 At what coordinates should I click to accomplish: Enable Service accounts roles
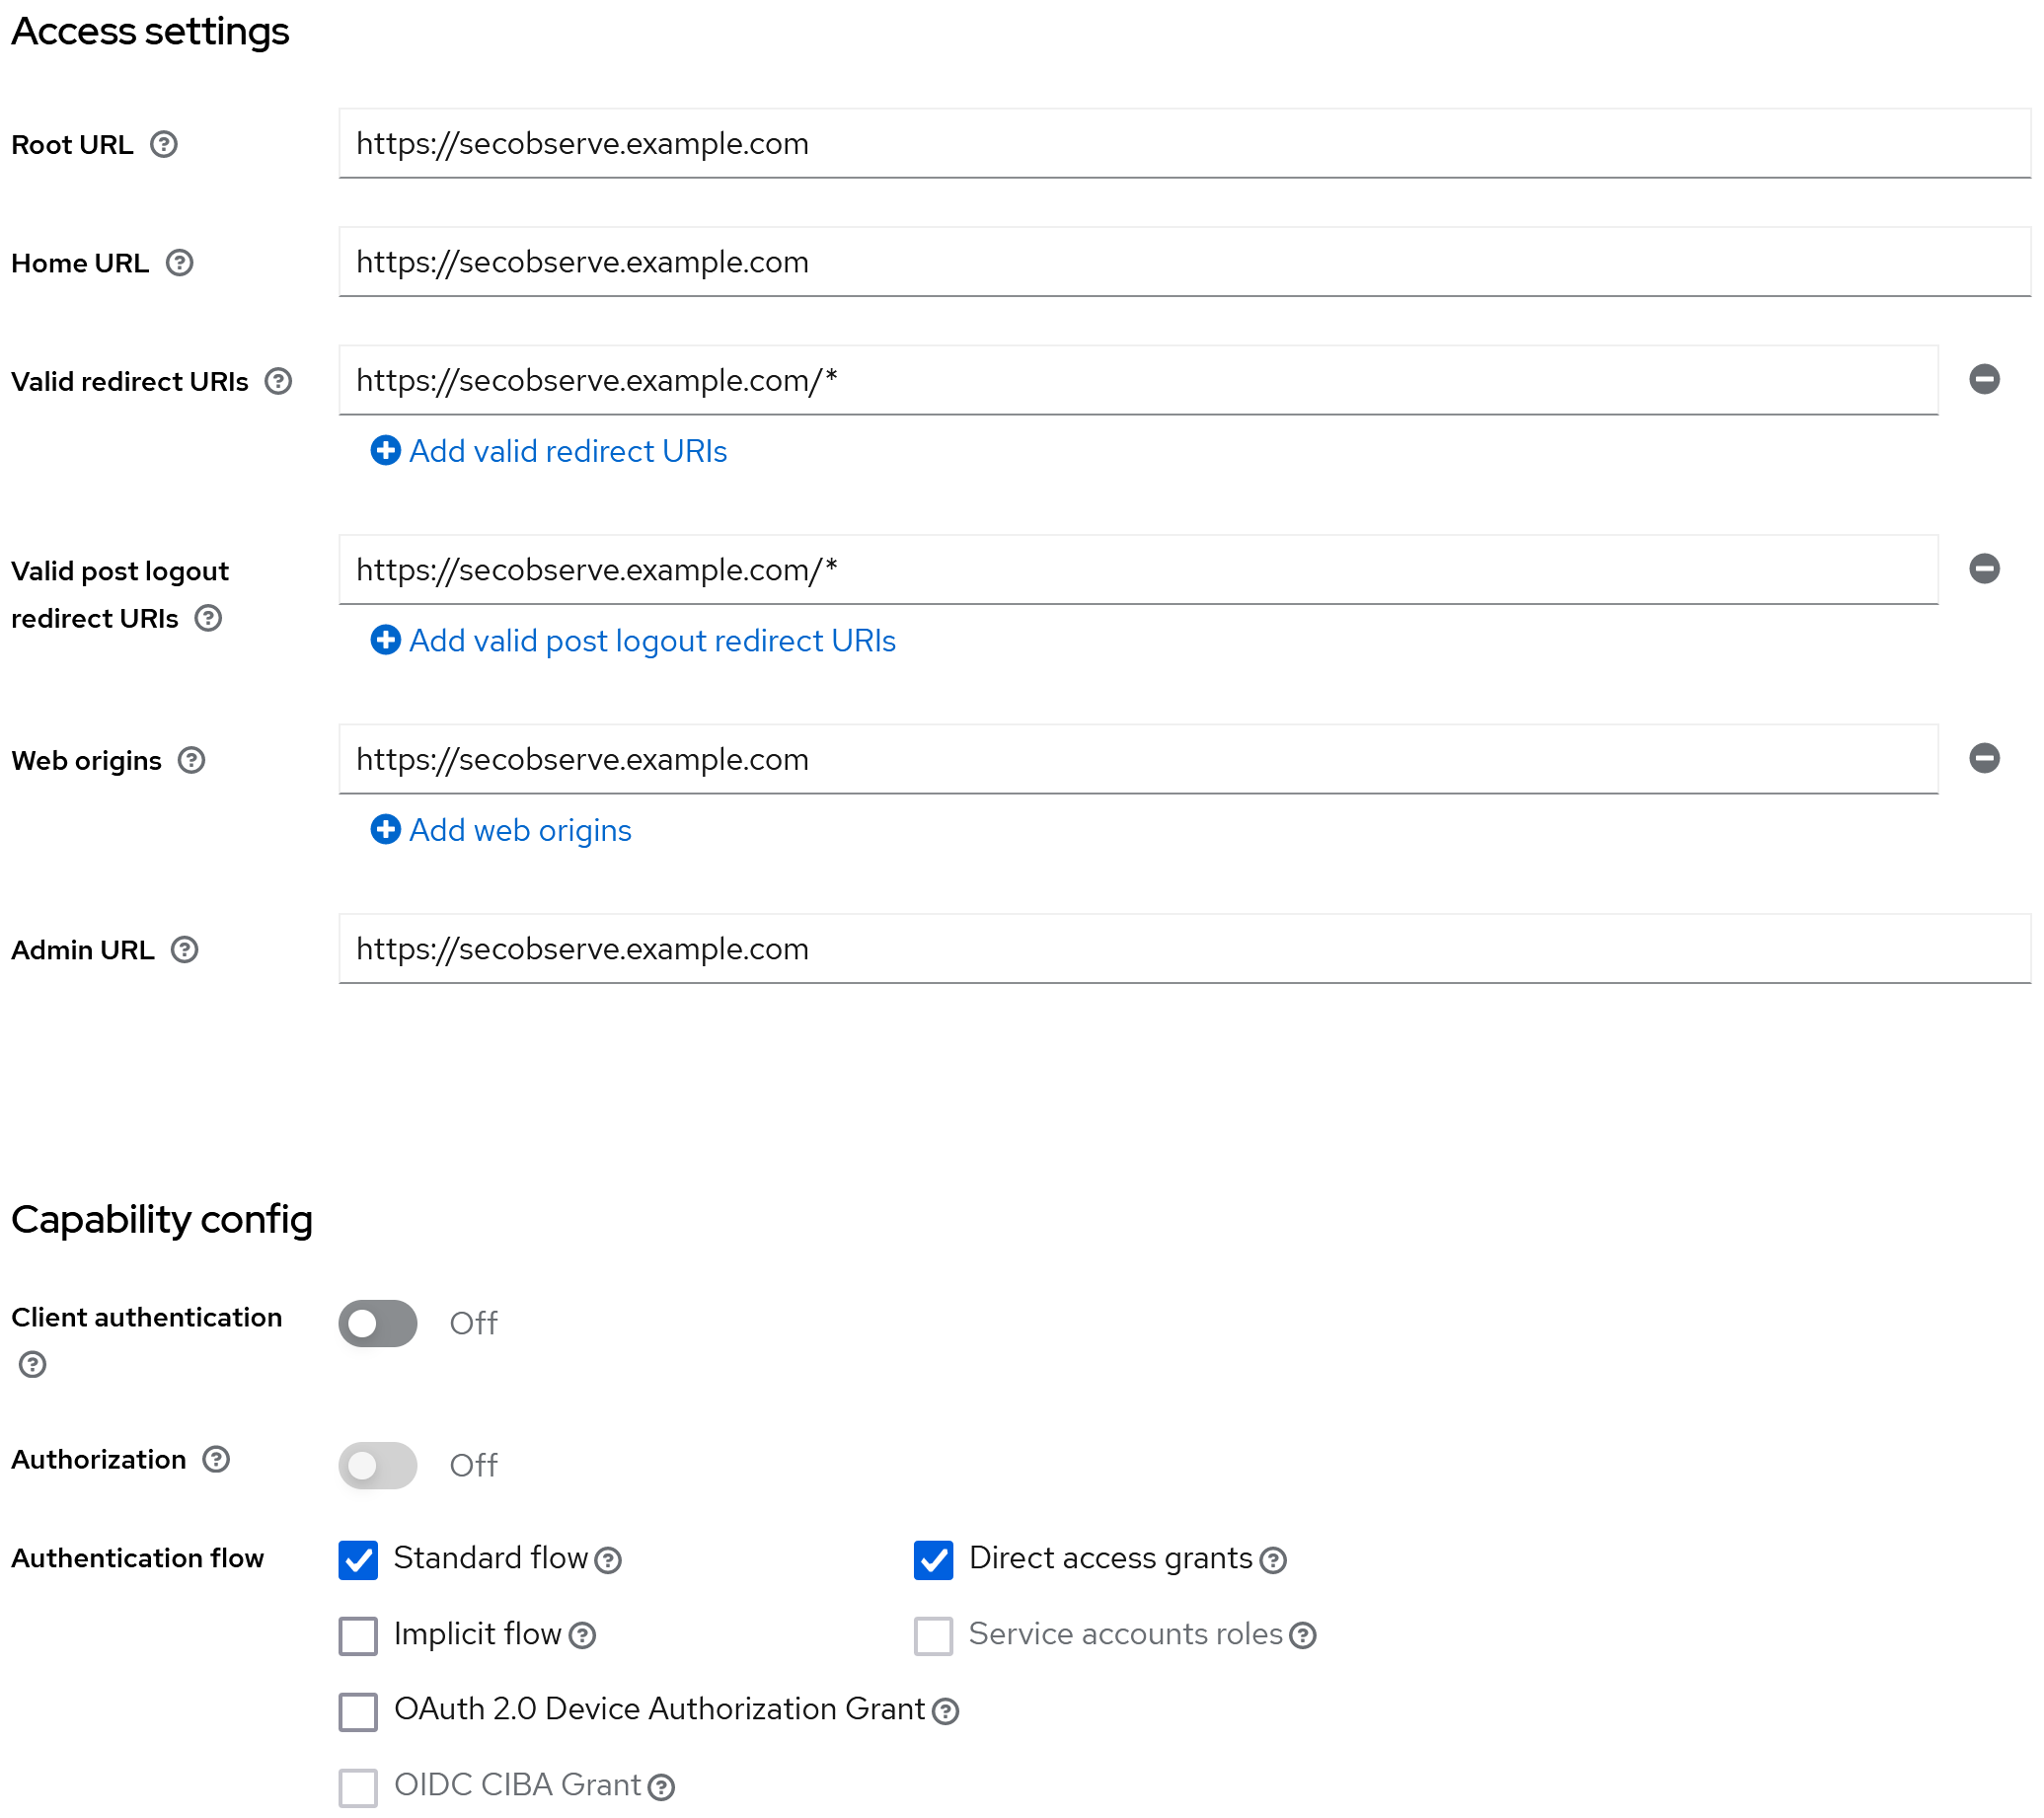click(x=933, y=1636)
